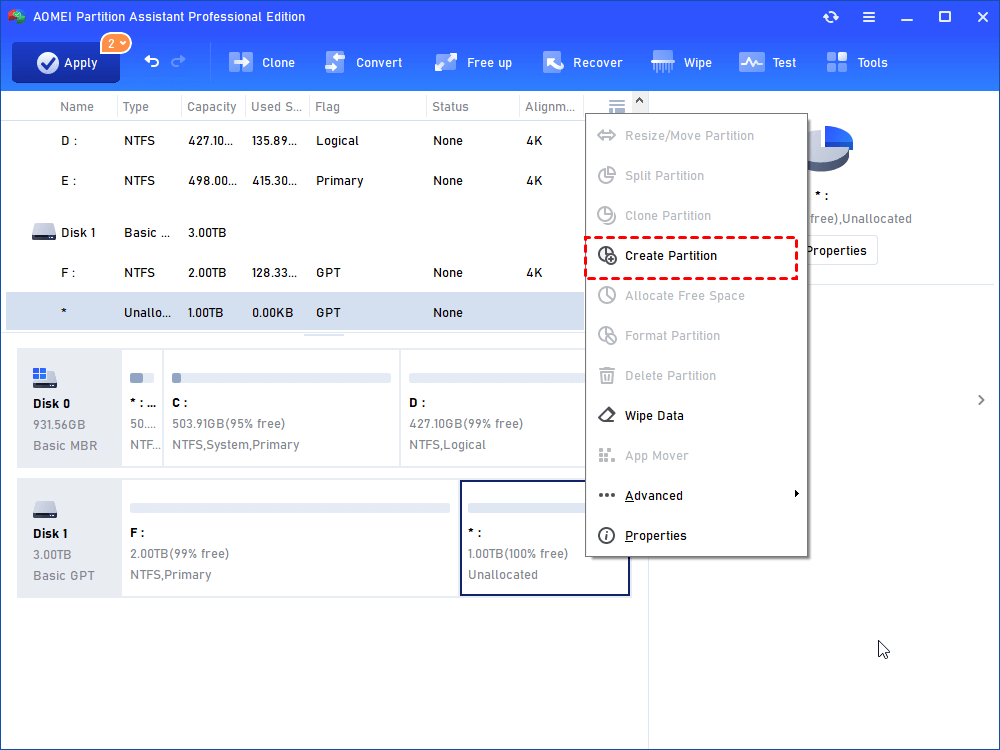Open the Tools menu
The image size is (1000, 750).
point(857,62)
